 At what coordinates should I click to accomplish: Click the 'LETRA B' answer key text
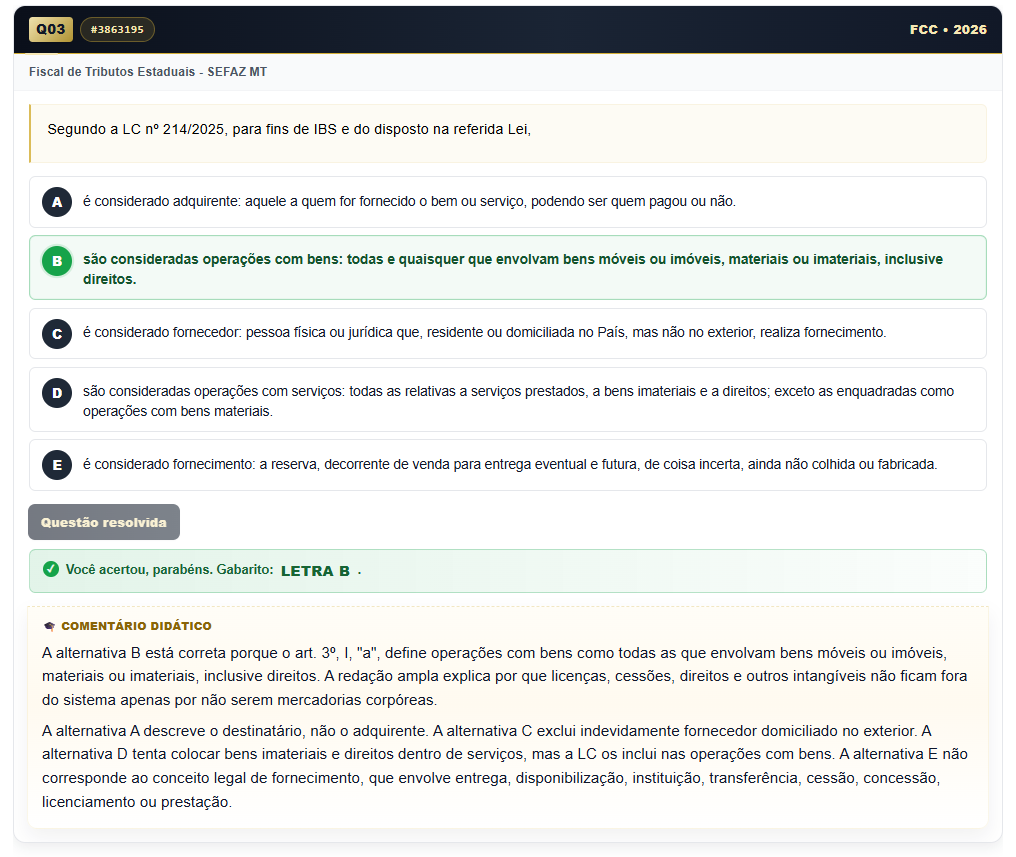point(315,571)
